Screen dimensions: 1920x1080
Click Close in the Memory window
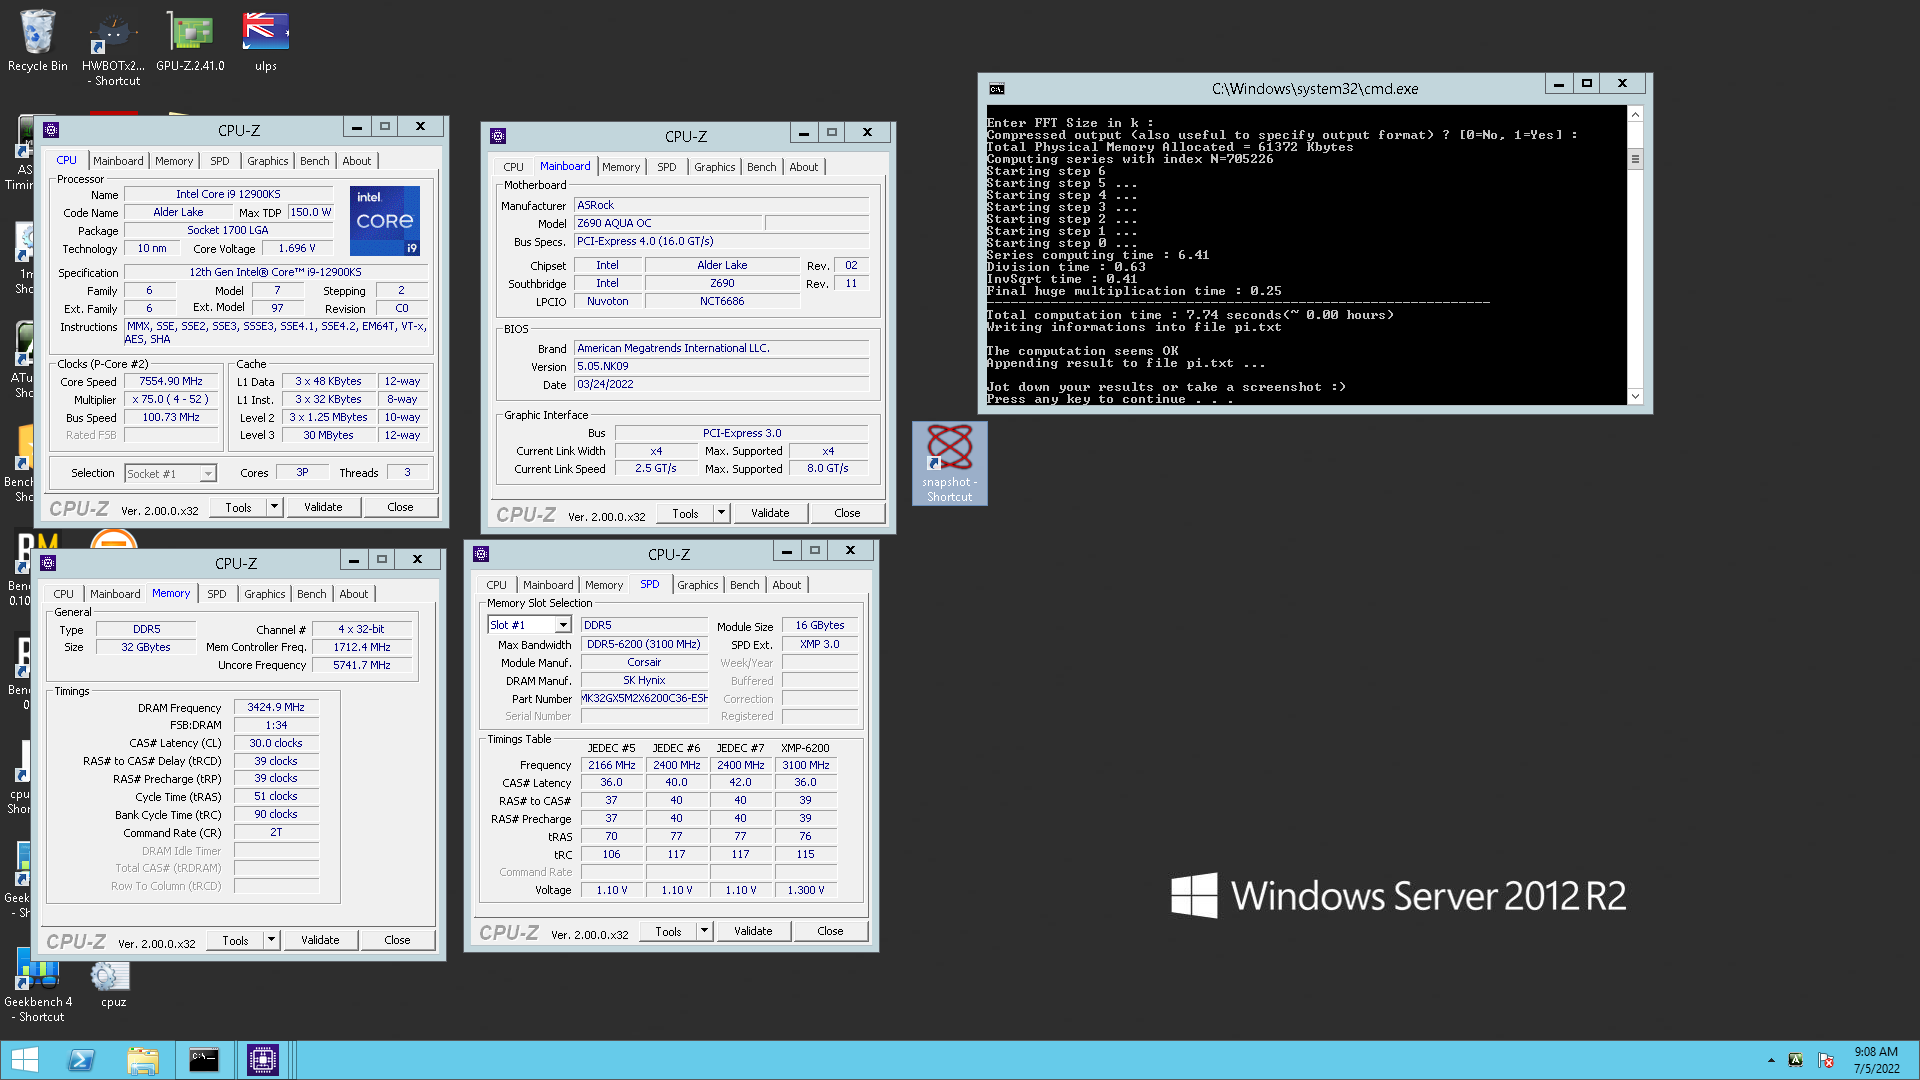pyautogui.click(x=397, y=940)
